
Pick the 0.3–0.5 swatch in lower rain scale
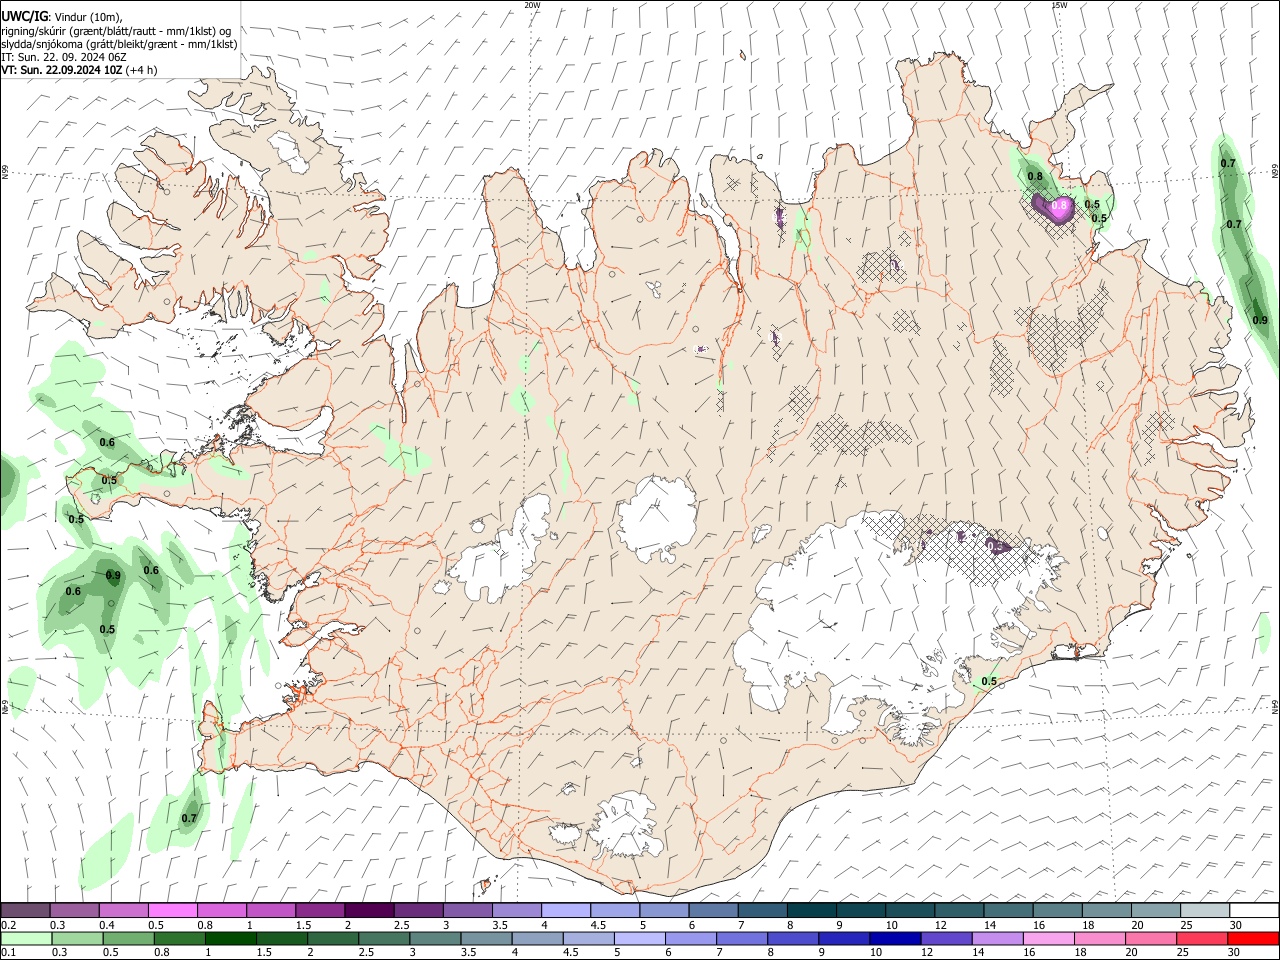point(78,938)
